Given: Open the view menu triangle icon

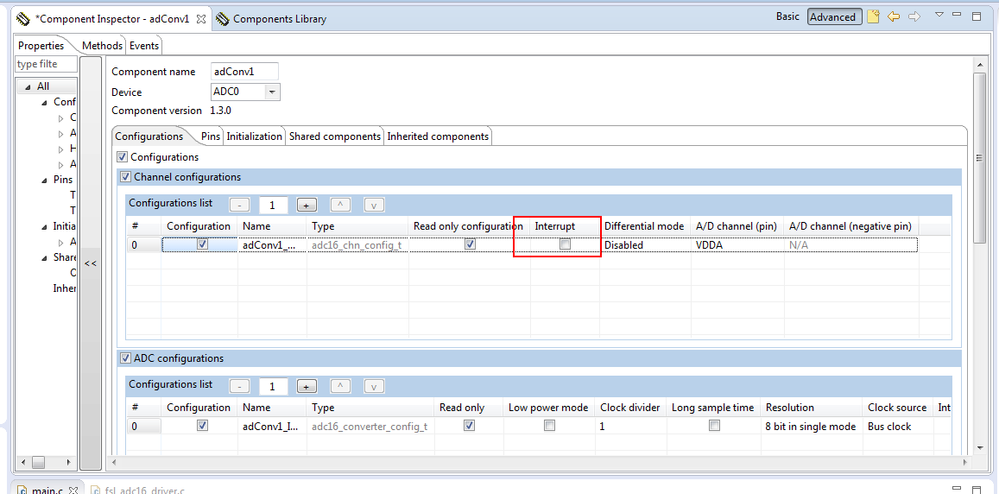Looking at the screenshot, I should [938, 14].
